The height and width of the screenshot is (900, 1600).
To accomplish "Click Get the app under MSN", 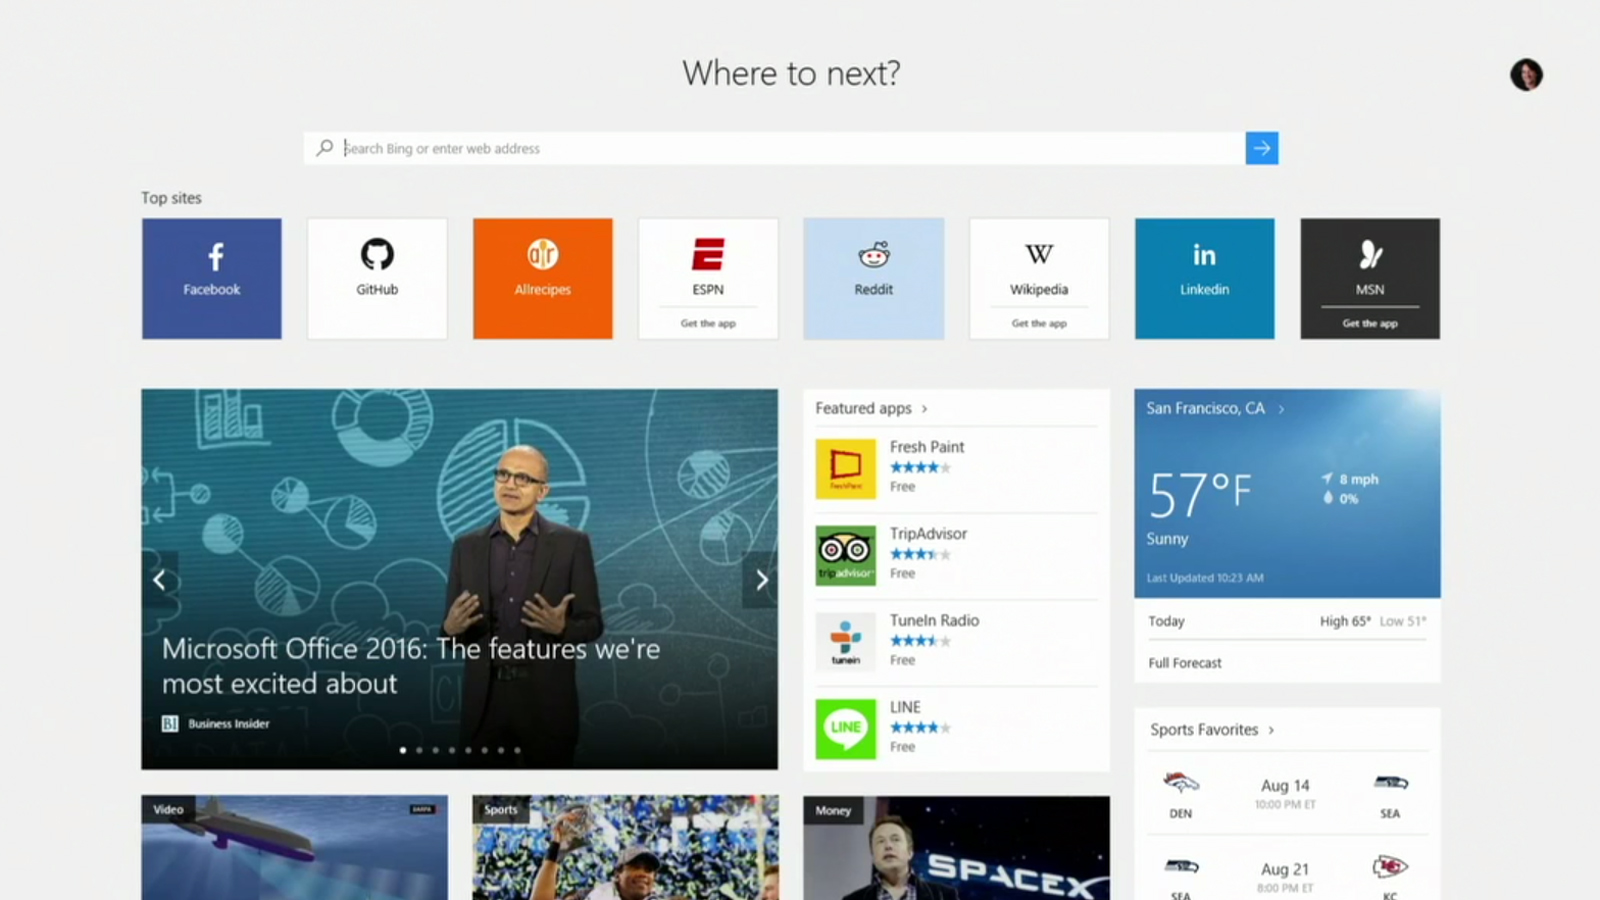I will [x=1370, y=323].
